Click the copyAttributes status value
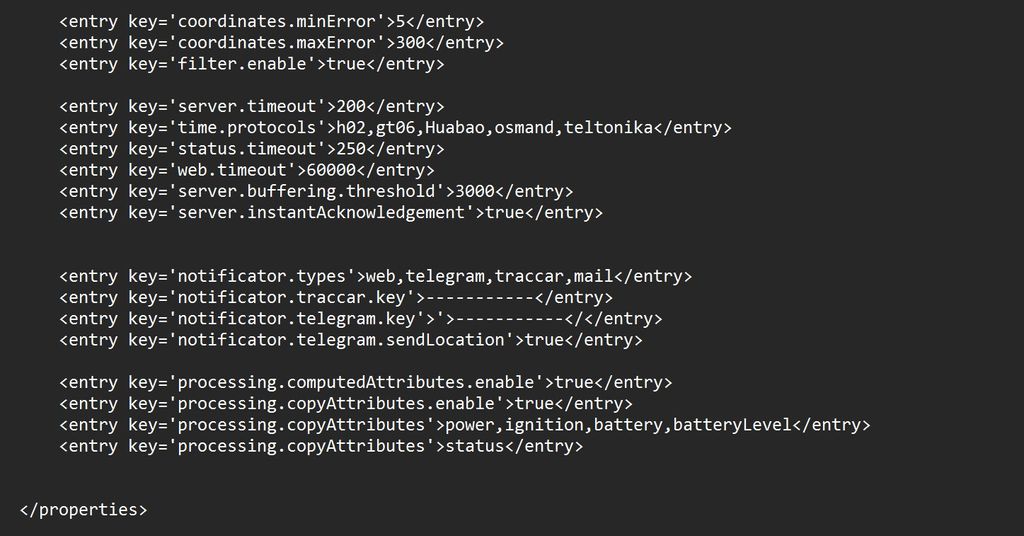The height and width of the screenshot is (536, 1024). pyautogui.click(x=475, y=447)
